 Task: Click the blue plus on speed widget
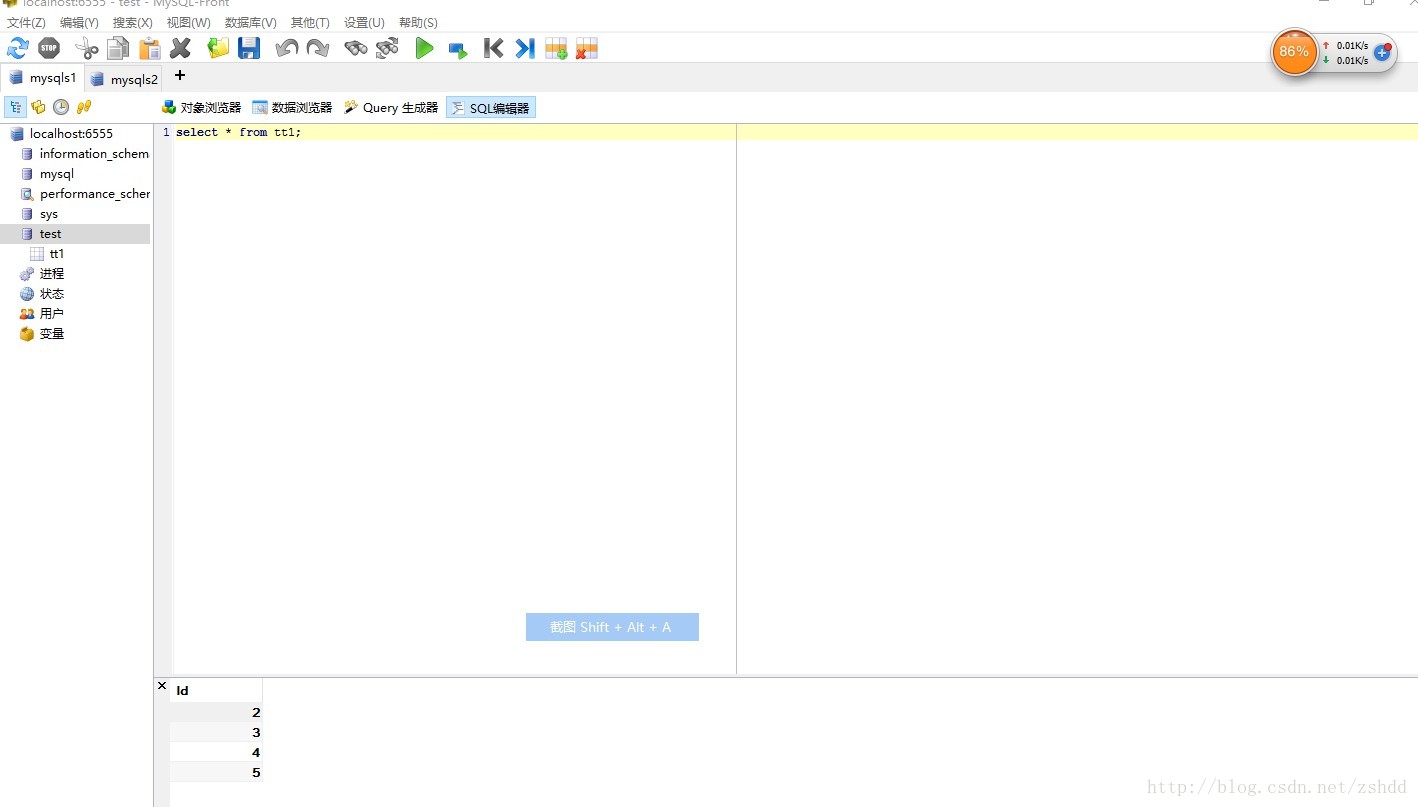(x=1382, y=52)
